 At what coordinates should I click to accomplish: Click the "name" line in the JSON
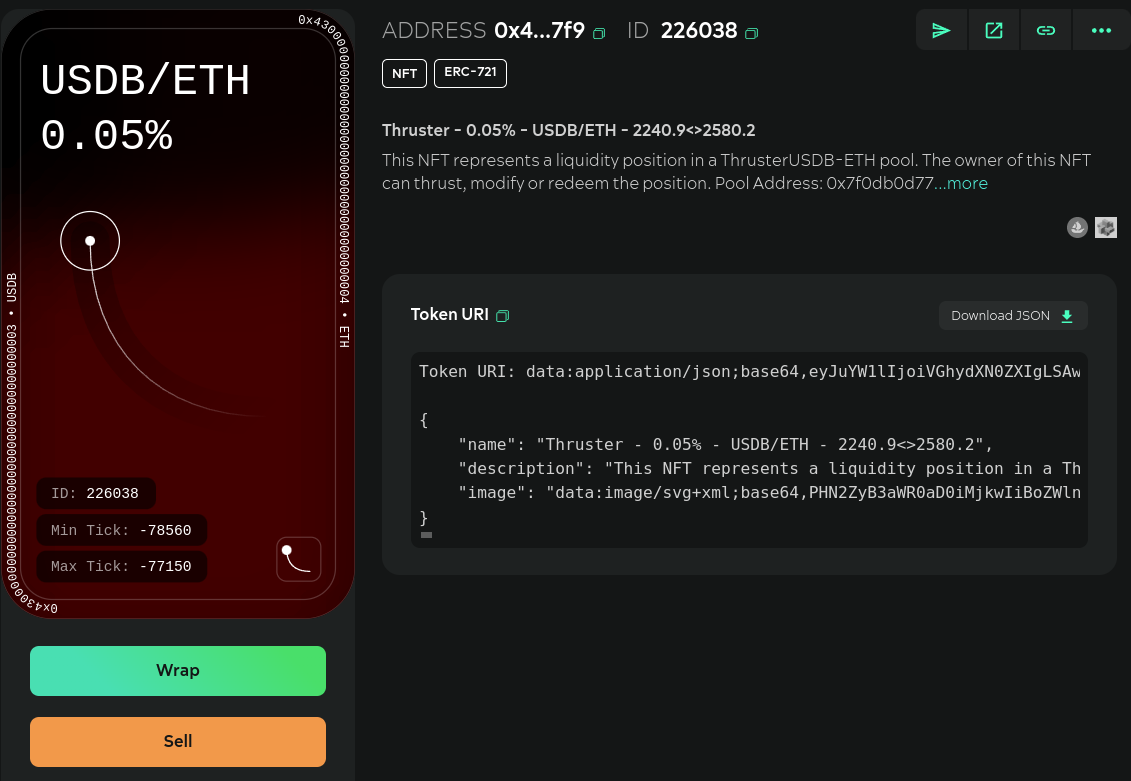coord(726,444)
